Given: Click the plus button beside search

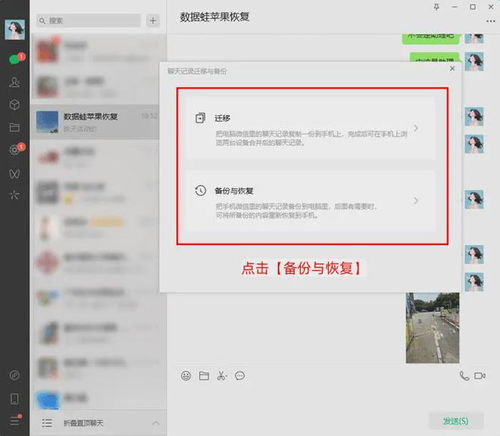Looking at the screenshot, I should (153, 21).
